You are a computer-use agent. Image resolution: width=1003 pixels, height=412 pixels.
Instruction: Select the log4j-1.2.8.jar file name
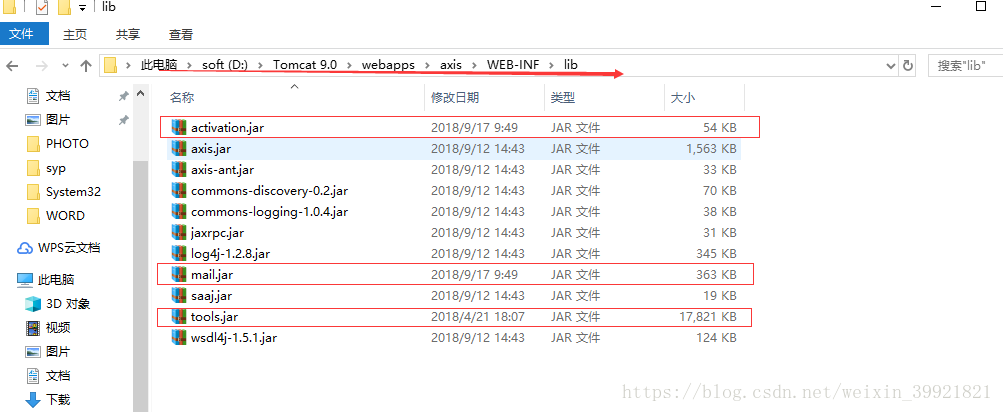point(230,254)
